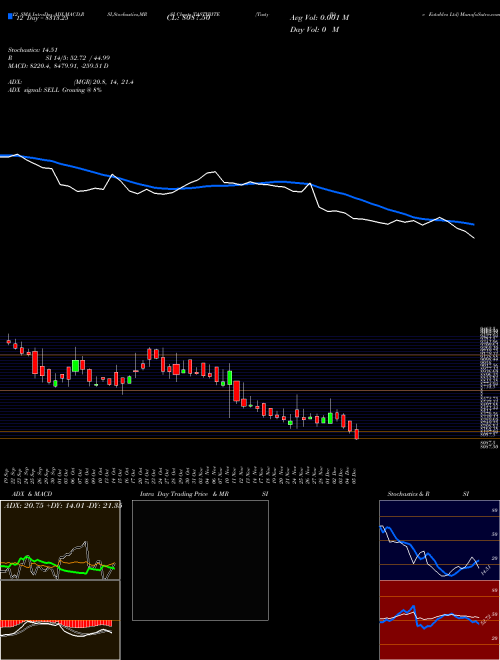Click the 'Intra Day Trading Price & MR' title

tap(184, 494)
